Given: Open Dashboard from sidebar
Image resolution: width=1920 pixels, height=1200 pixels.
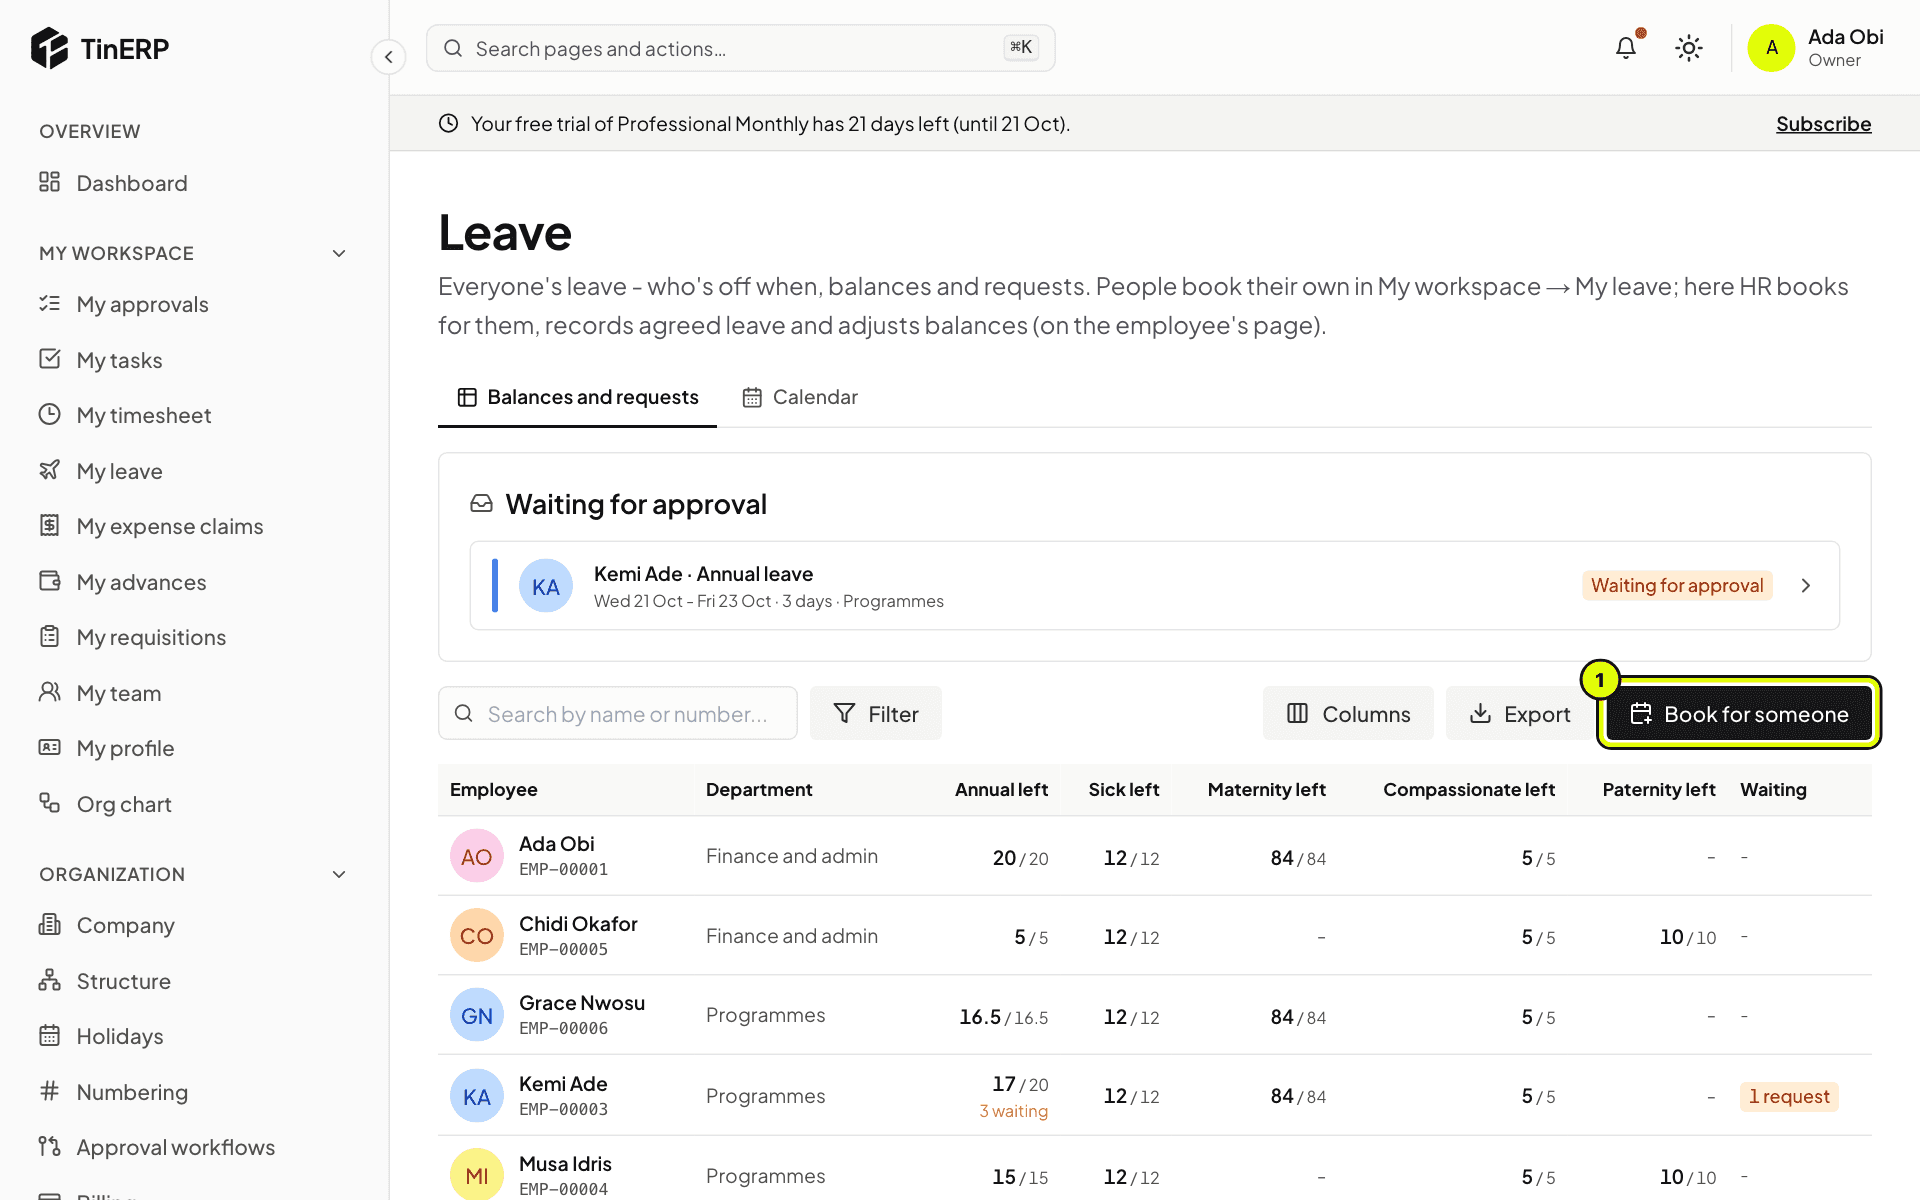Looking at the screenshot, I should click(x=132, y=183).
